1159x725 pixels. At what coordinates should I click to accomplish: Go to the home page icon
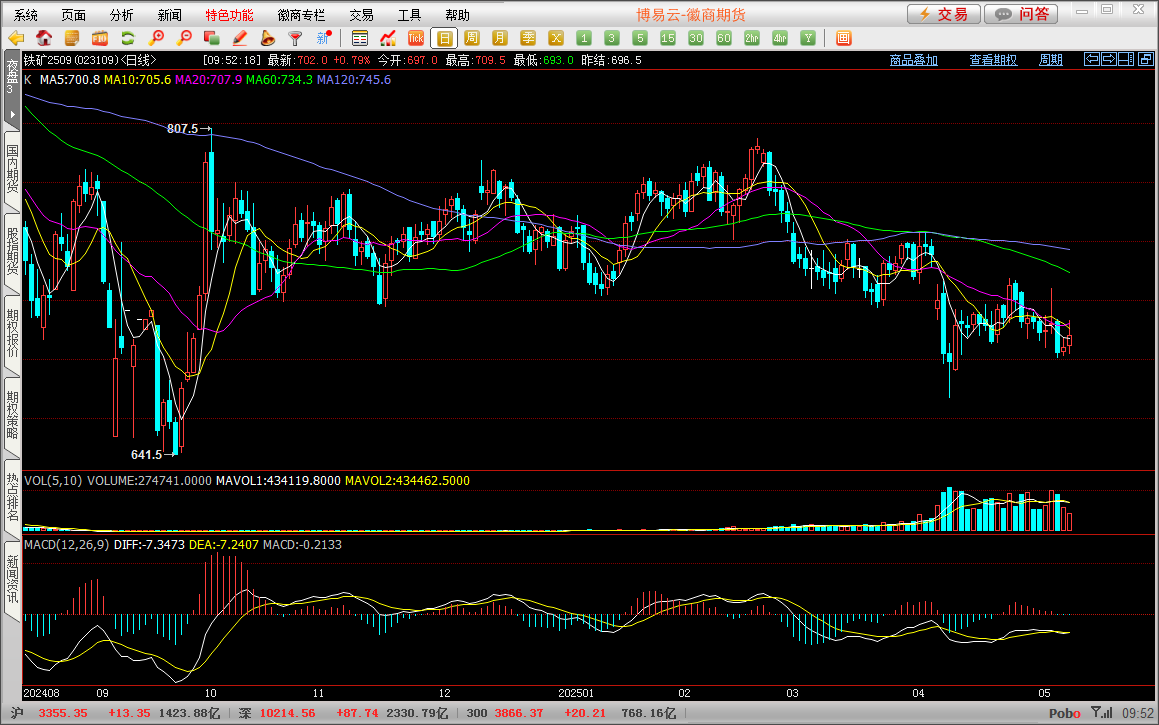(44, 38)
